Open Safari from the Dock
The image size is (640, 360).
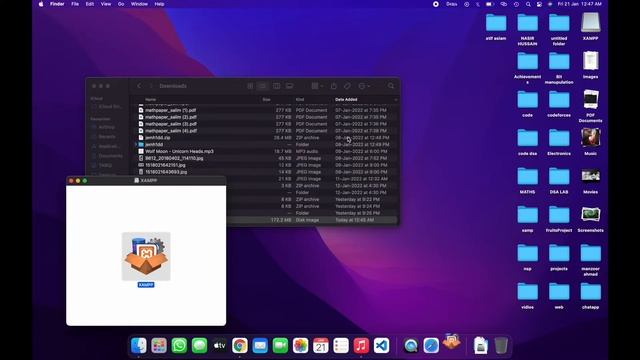tap(431, 346)
